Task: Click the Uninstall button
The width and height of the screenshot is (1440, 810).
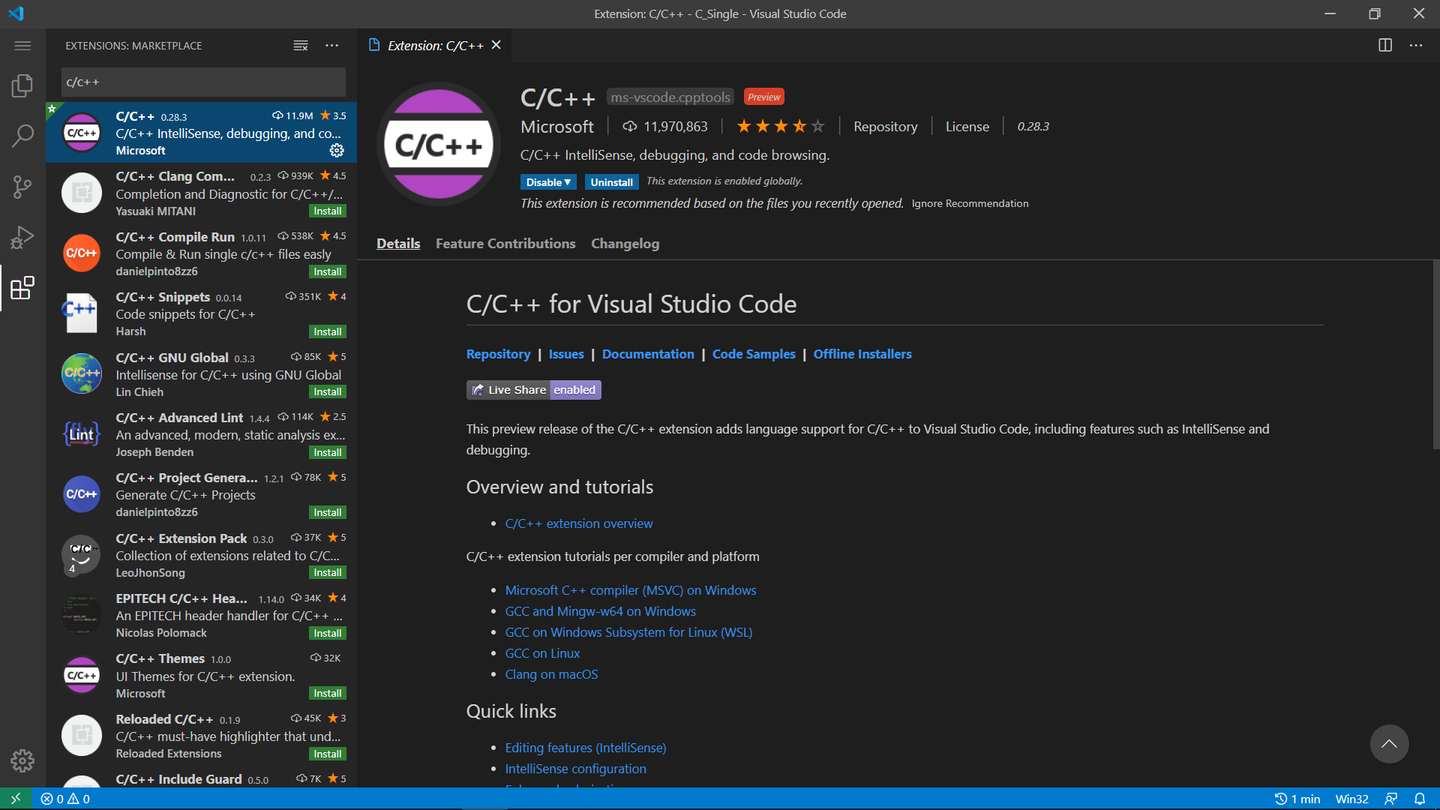Action: coord(611,181)
